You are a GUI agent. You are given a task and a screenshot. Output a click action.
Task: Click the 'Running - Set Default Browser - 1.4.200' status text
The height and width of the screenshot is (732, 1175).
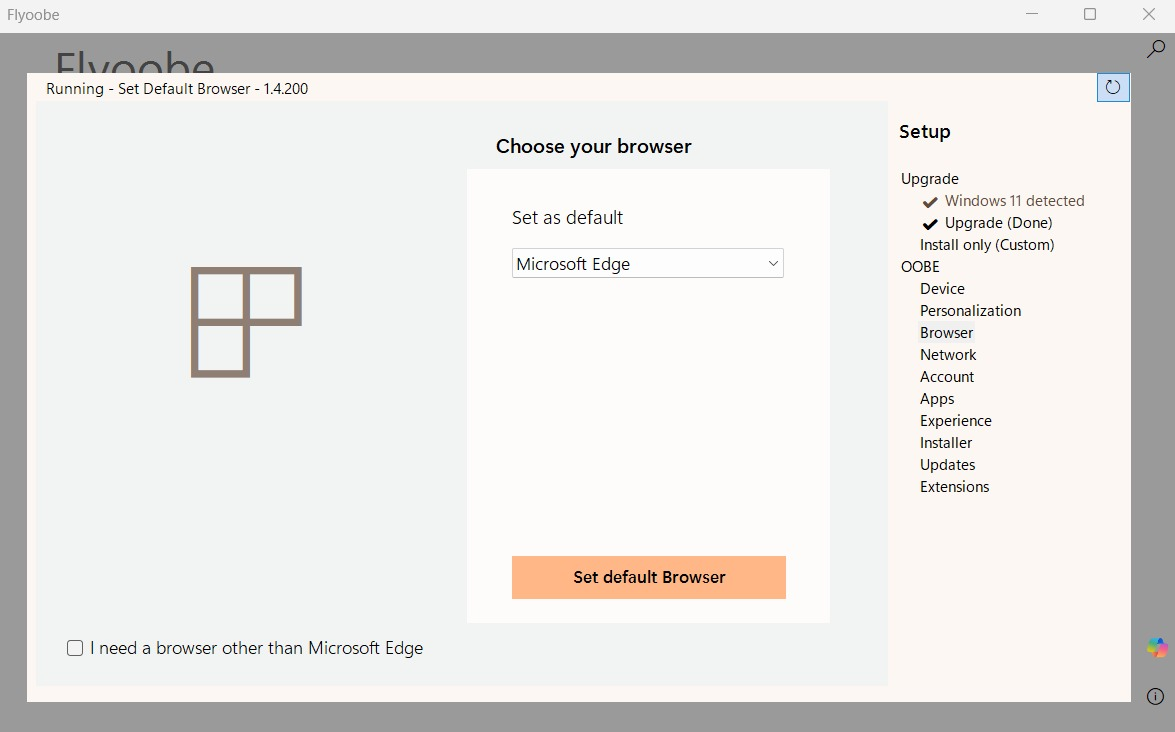pos(177,88)
